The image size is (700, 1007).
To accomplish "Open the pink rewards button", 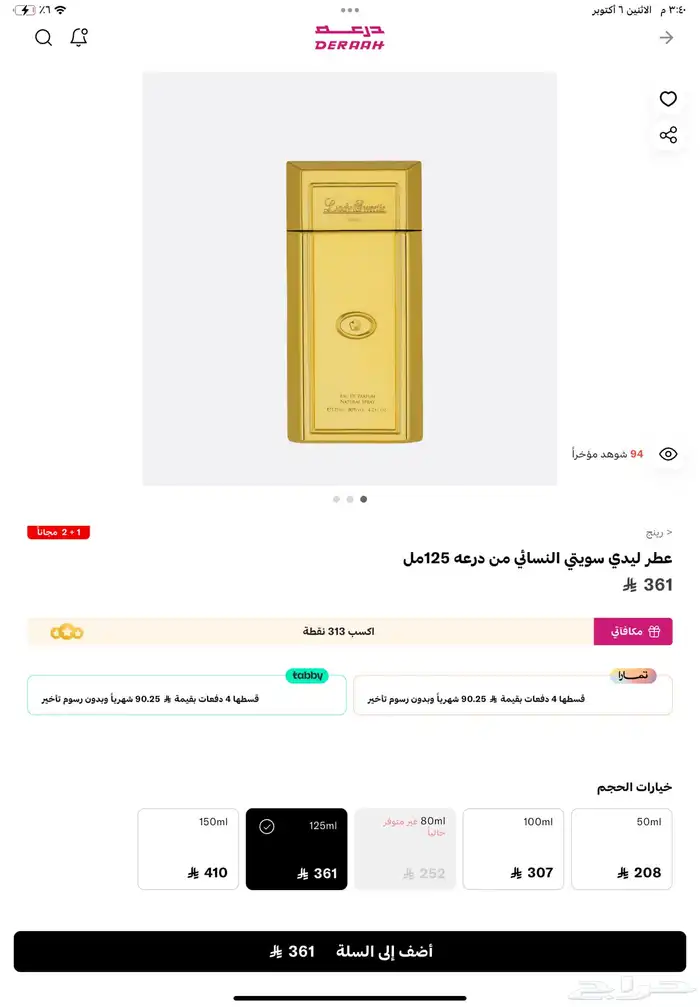I will point(633,631).
